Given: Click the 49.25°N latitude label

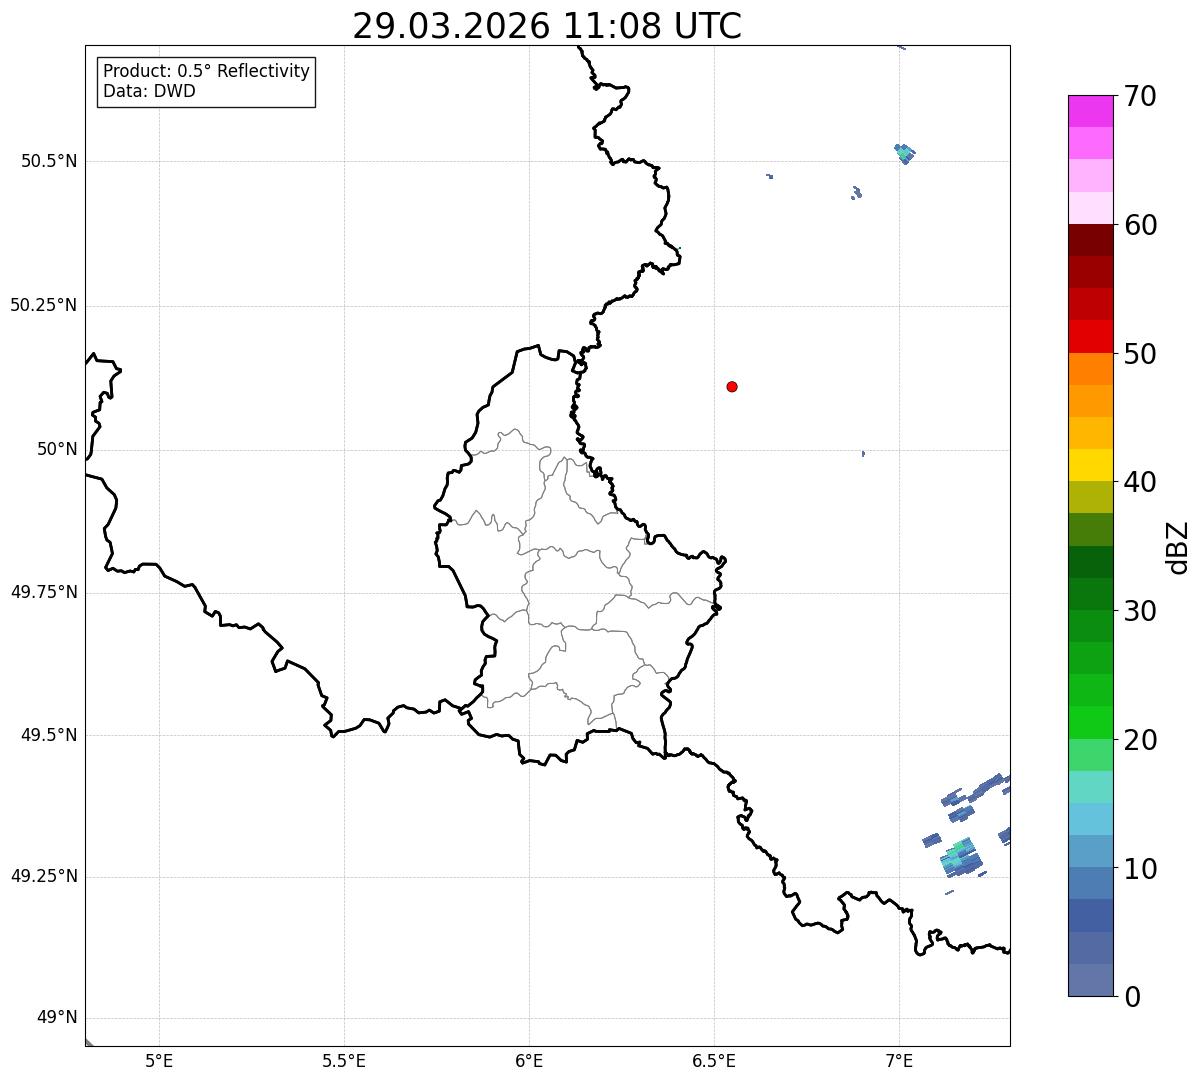Looking at the screenshot, I should (44, 877).
